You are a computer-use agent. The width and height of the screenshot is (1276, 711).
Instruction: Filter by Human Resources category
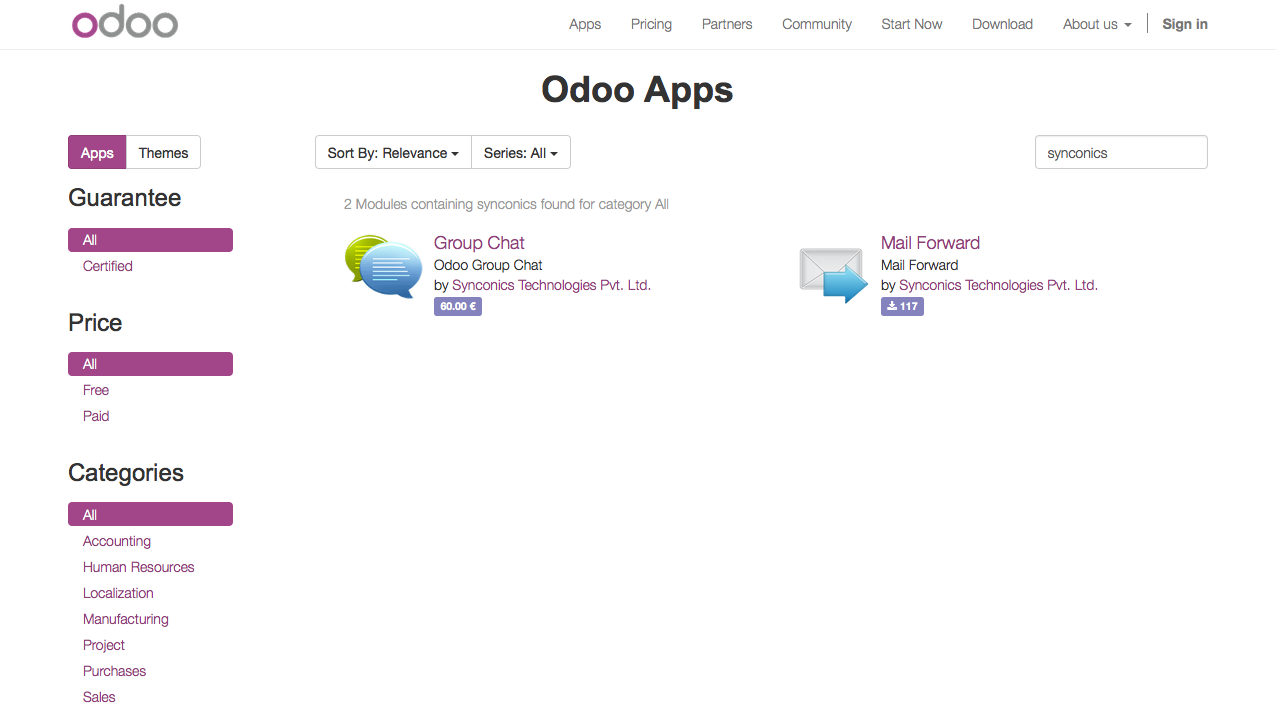139,567
